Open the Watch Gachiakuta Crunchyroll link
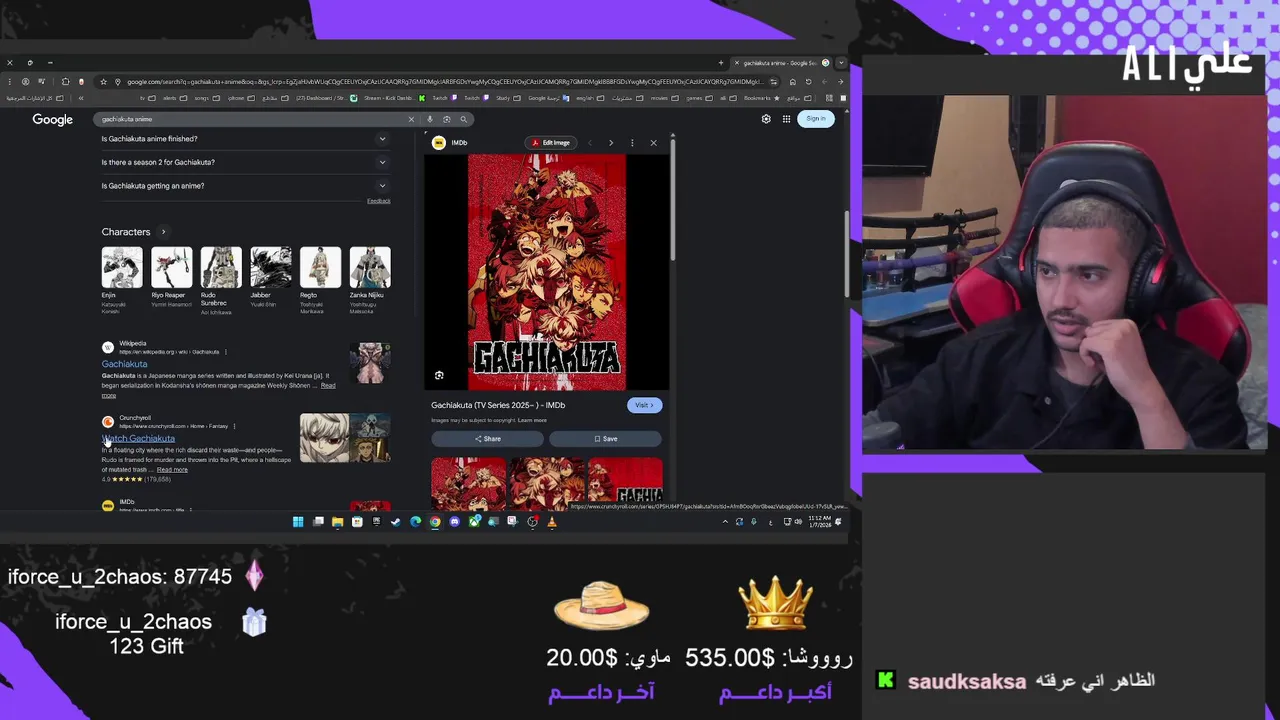Image resolution: width=1280 pixels, height=720 pixels. 139,438
